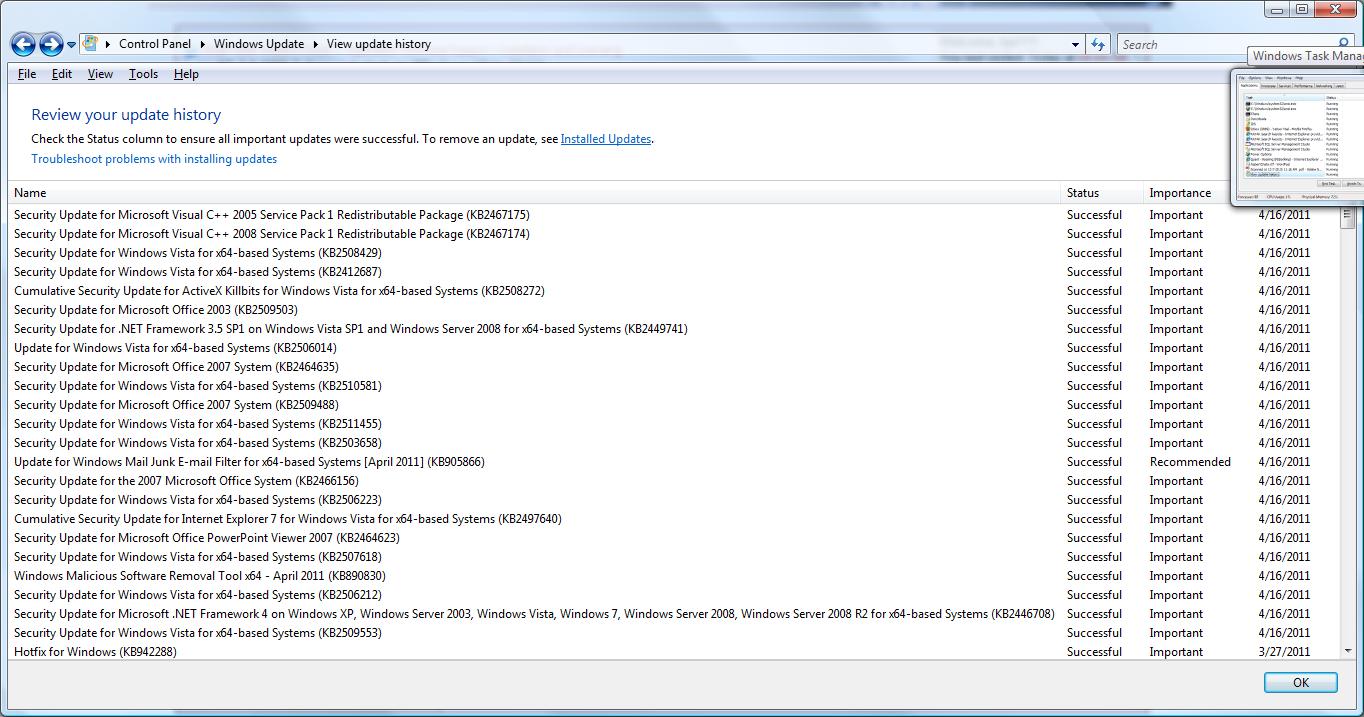
Task: Go back with the Back arrow button
Action: point(23,44)
